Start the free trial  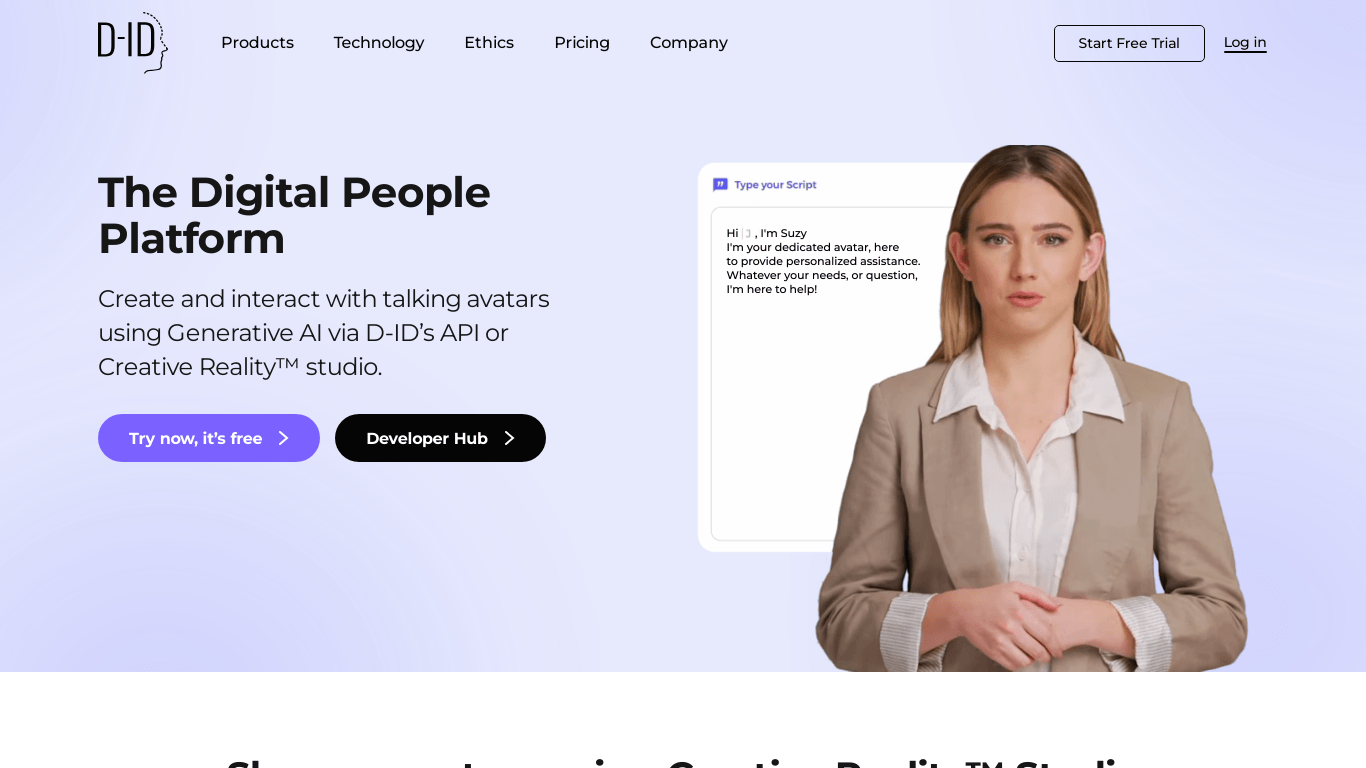[1129, 43]
